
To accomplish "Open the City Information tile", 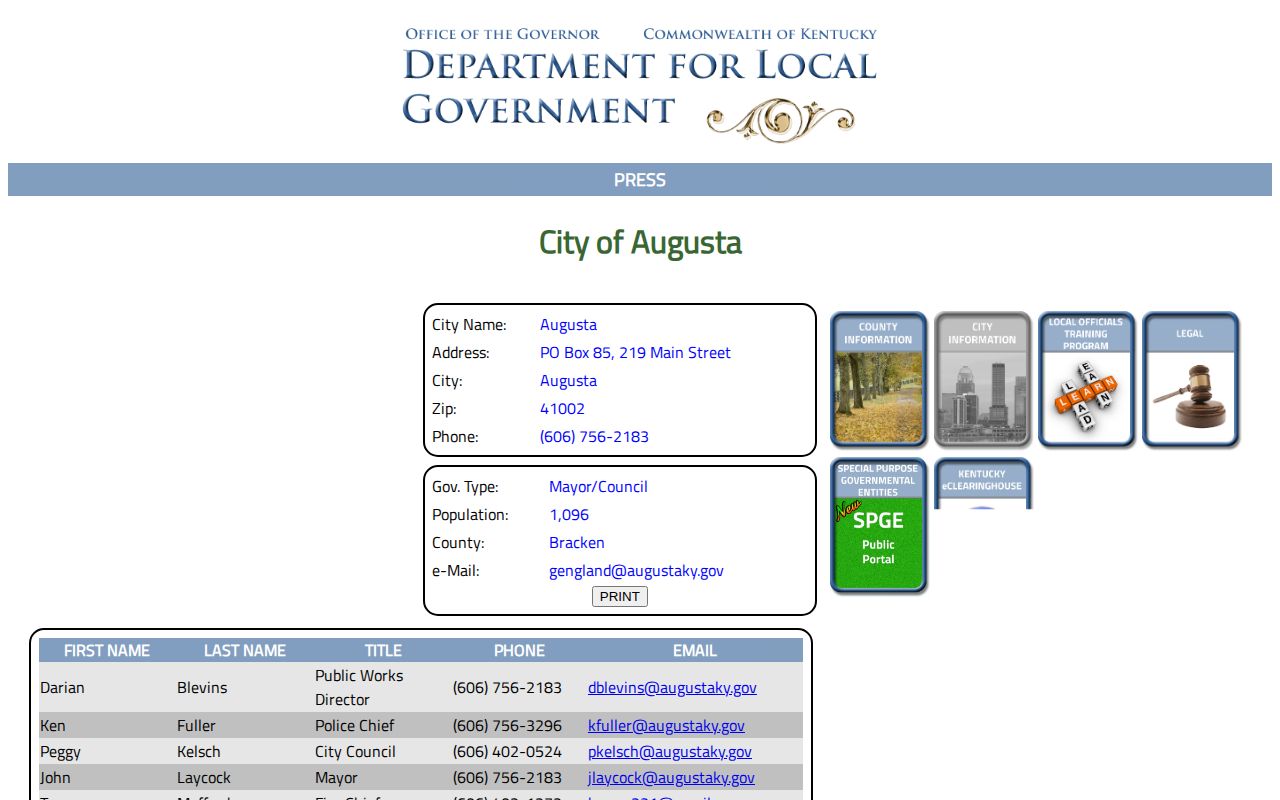I will click(982, 379).
